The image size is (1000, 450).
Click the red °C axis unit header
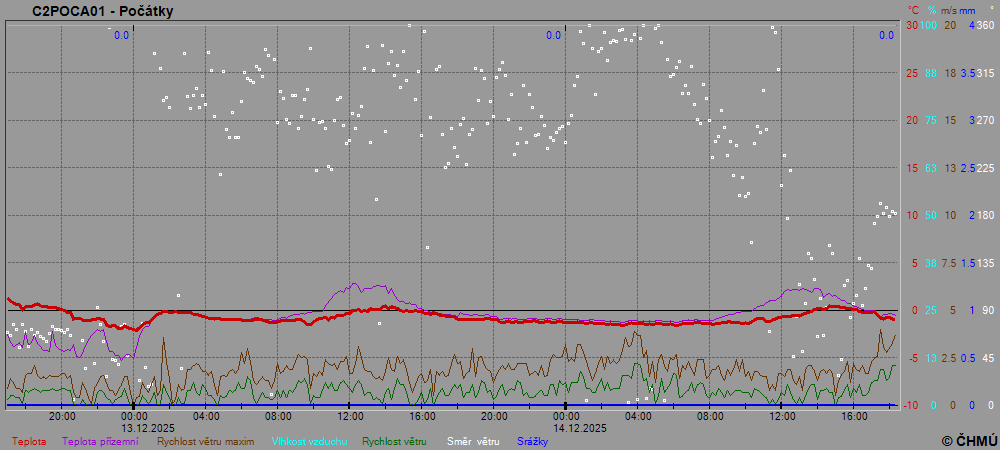(912, 11)
